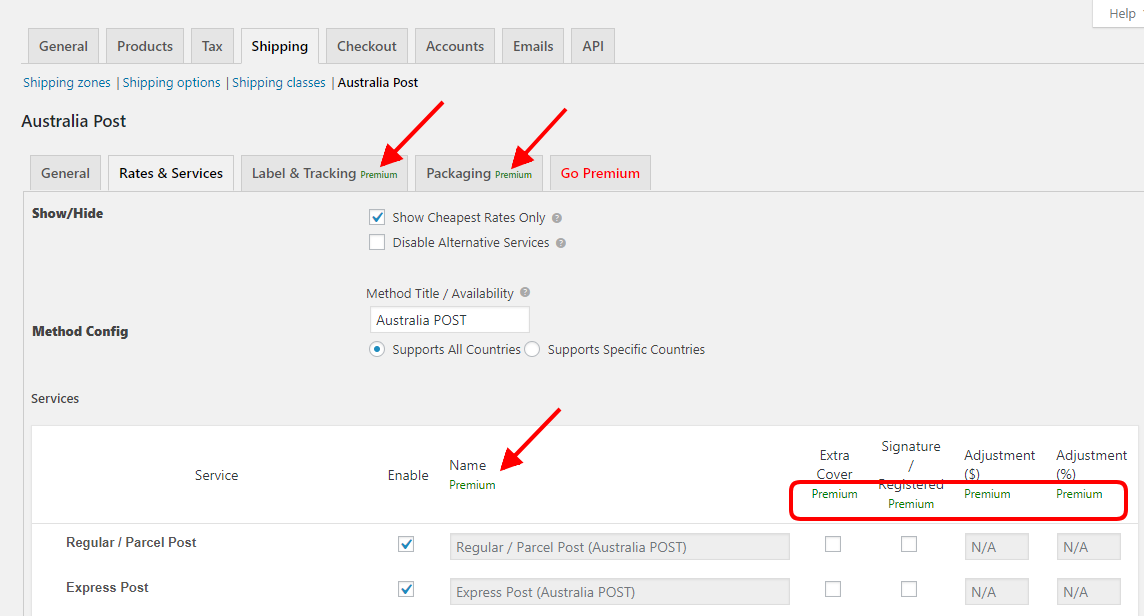Toggle Enable for Express Post
The width and height of the screenshot is (1144, 616).
(406, 589)
